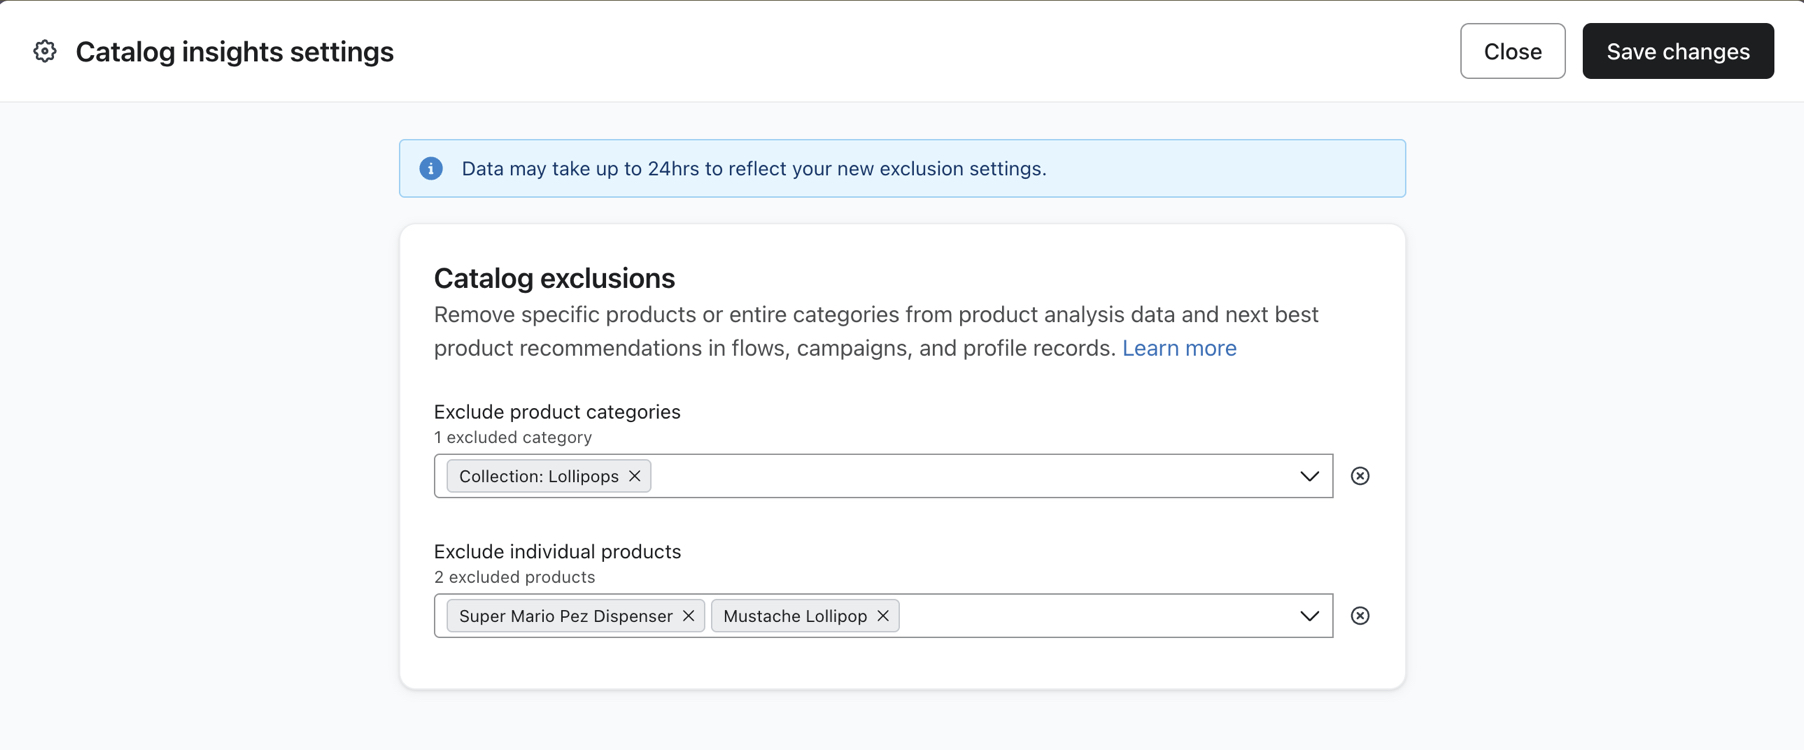Click the gear icon beside the page title
Image resolution: width=1804 pixels, height=750 pixels.
[45, 51]
